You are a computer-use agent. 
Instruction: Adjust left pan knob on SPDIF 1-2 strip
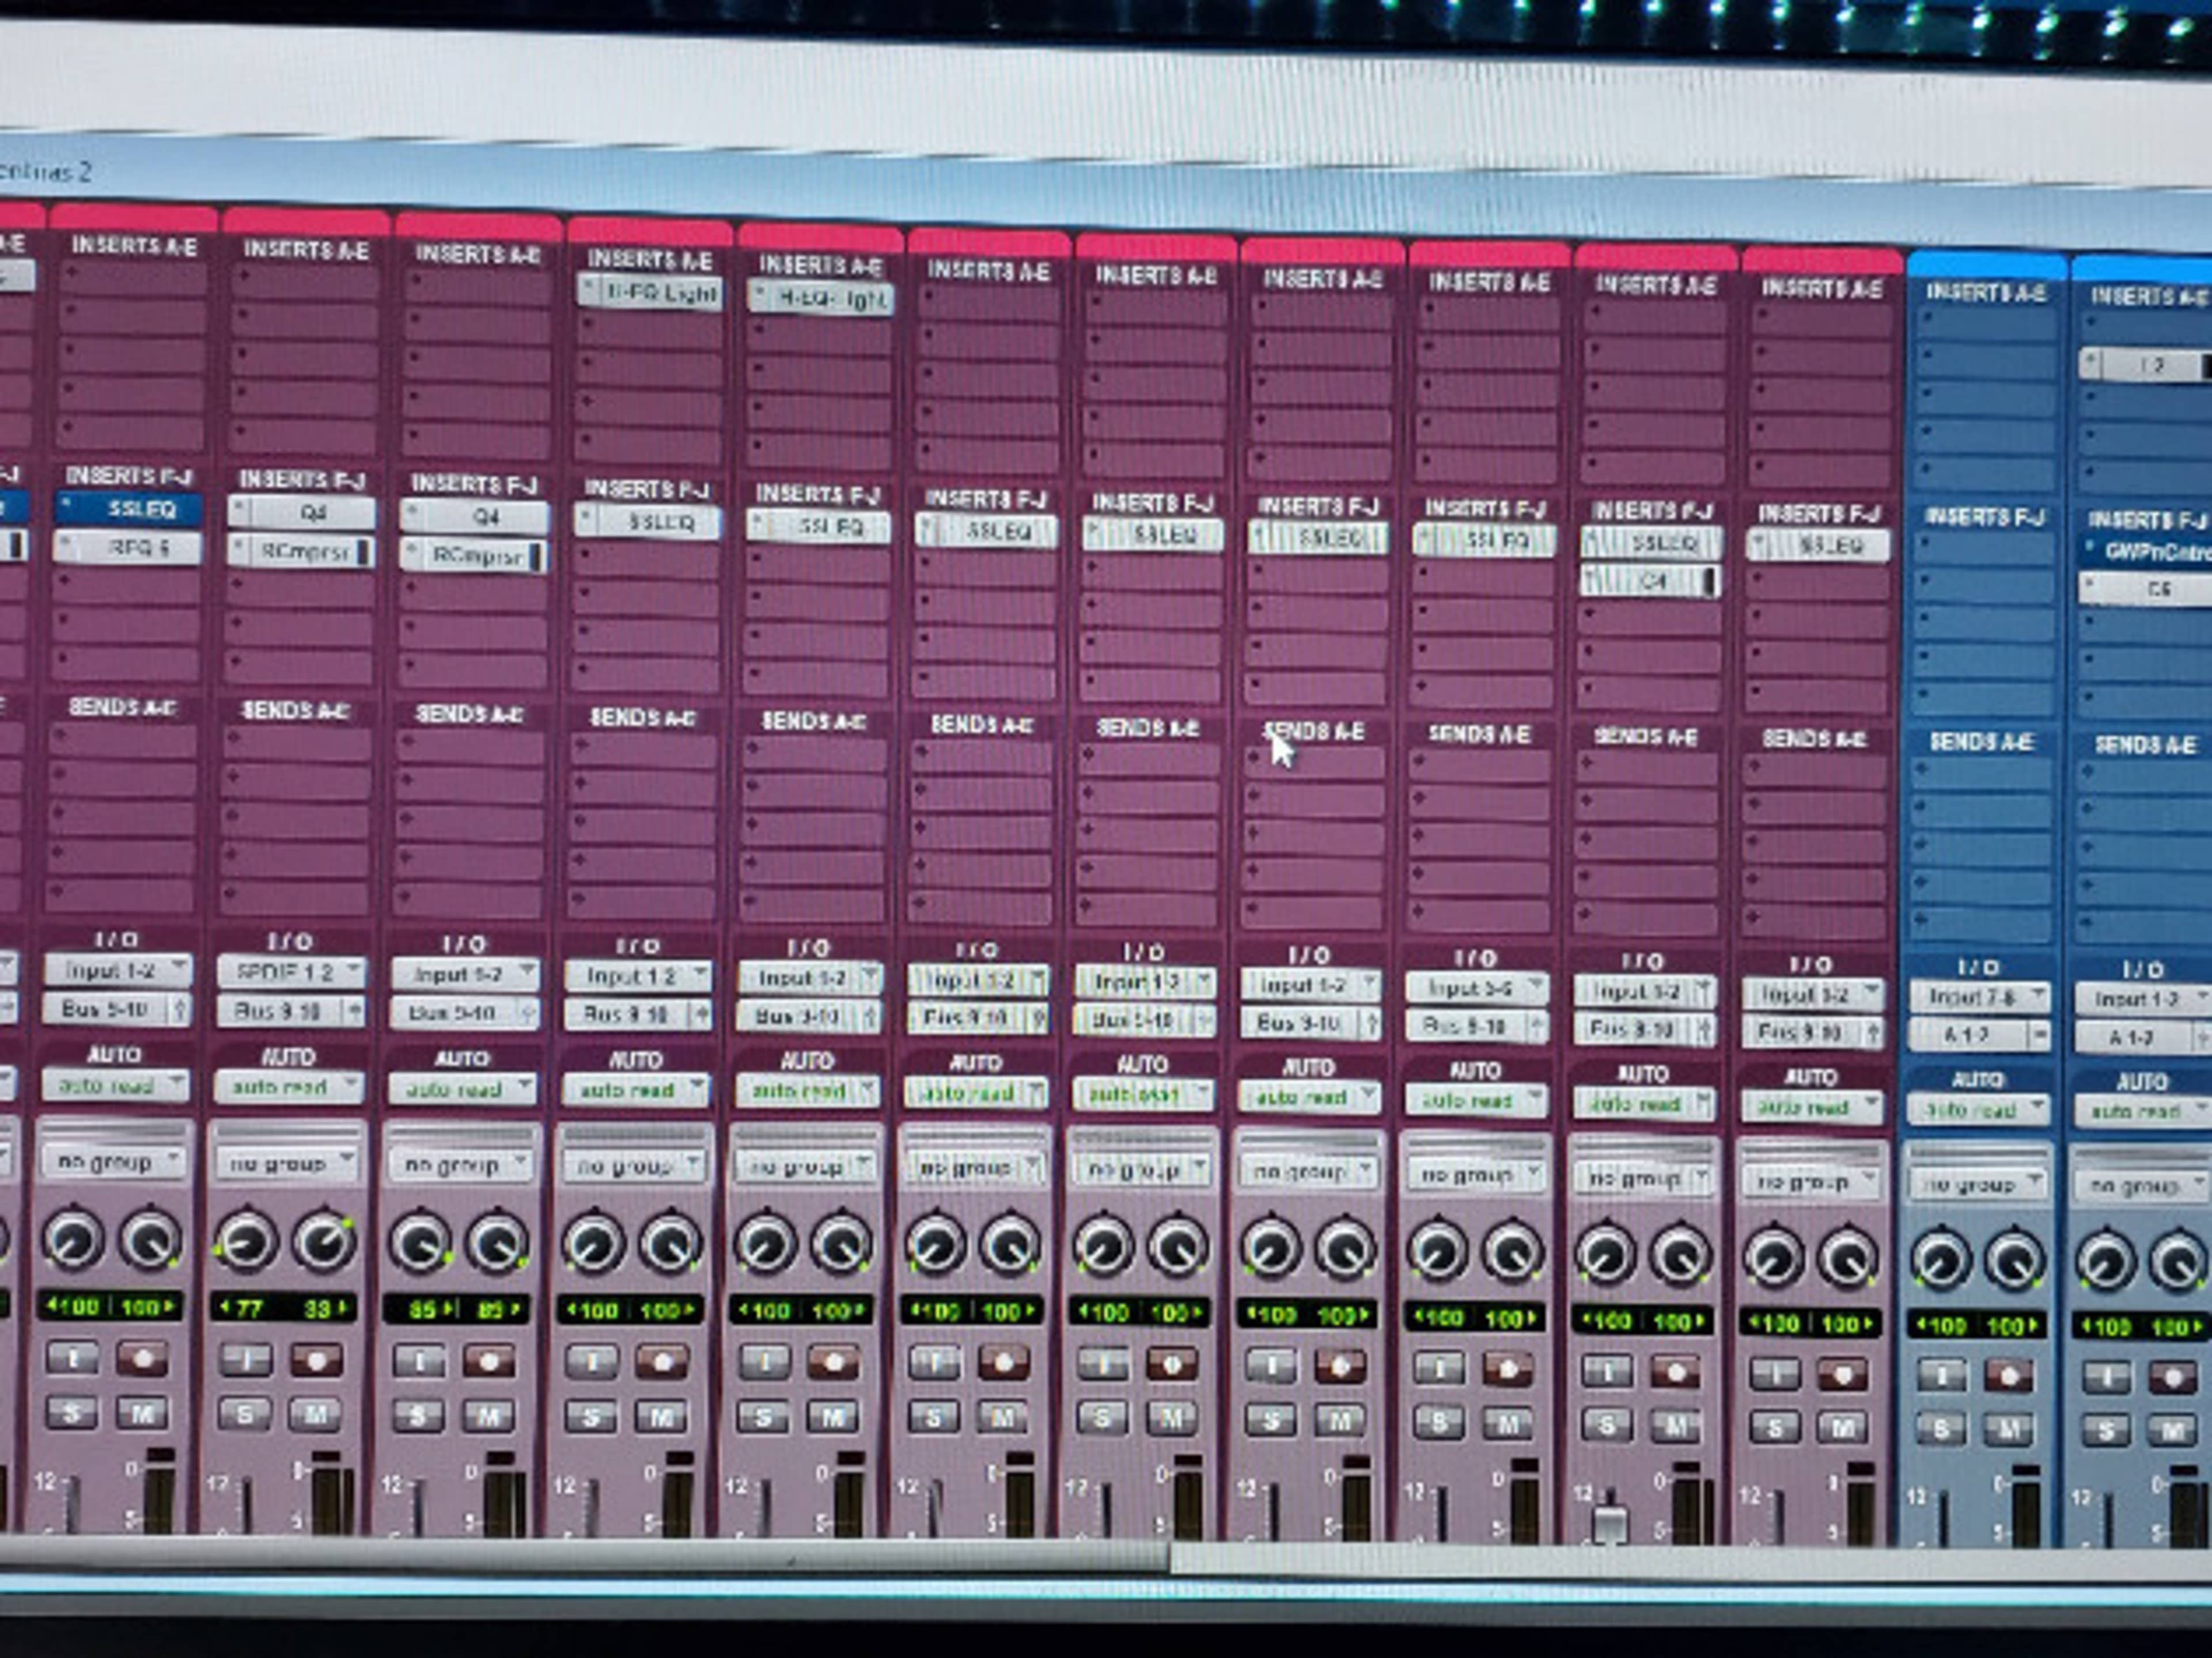pos(246,1242)
